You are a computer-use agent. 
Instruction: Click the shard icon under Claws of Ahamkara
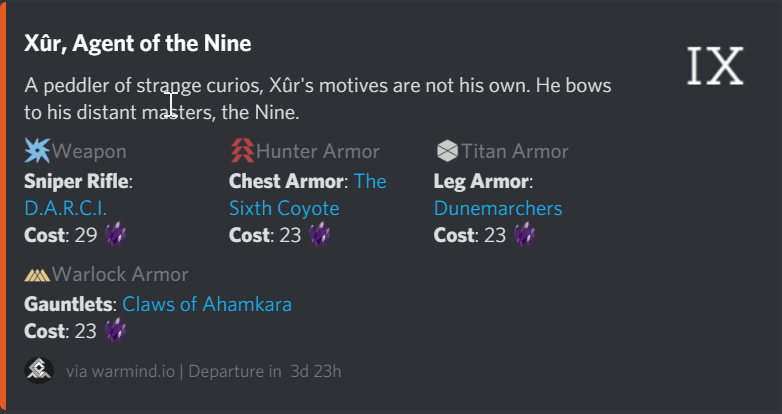coord(116,331)
